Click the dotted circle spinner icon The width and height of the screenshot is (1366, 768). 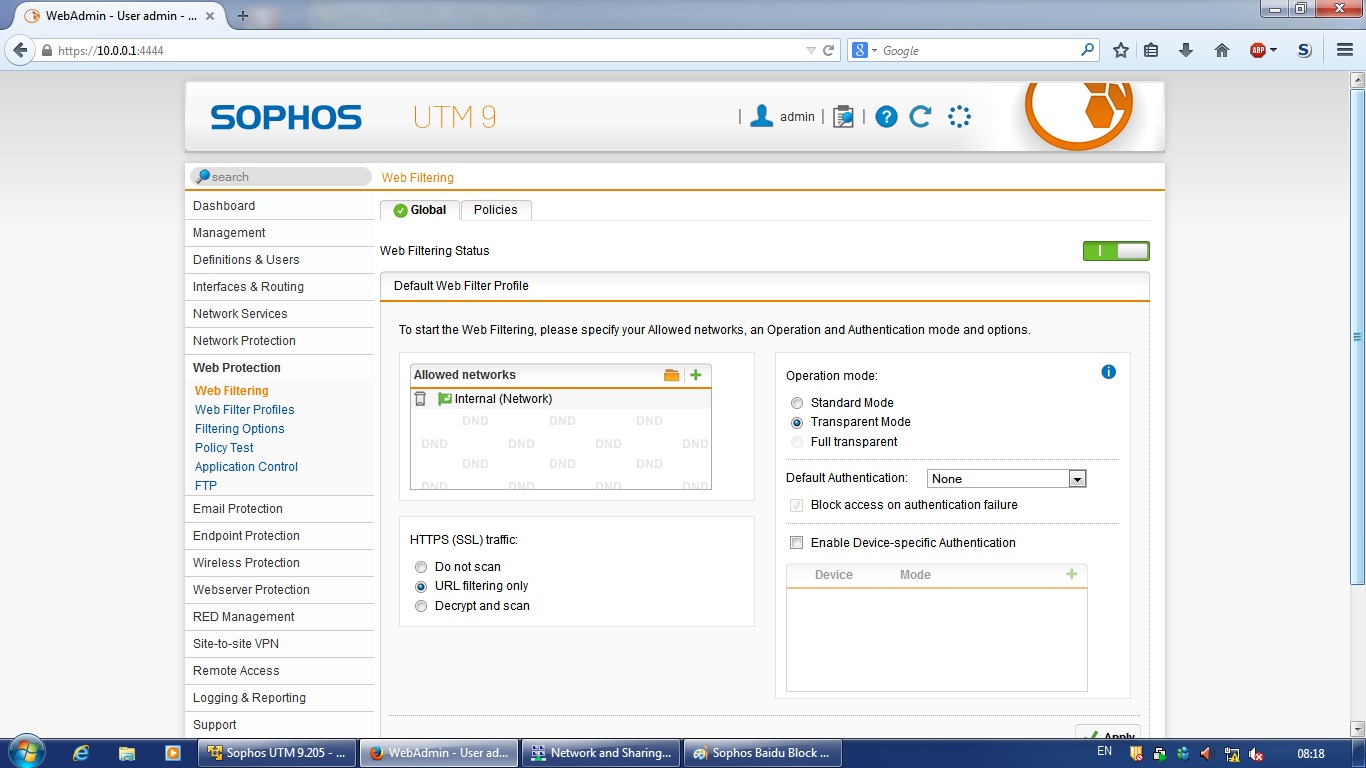pos(959,117)
